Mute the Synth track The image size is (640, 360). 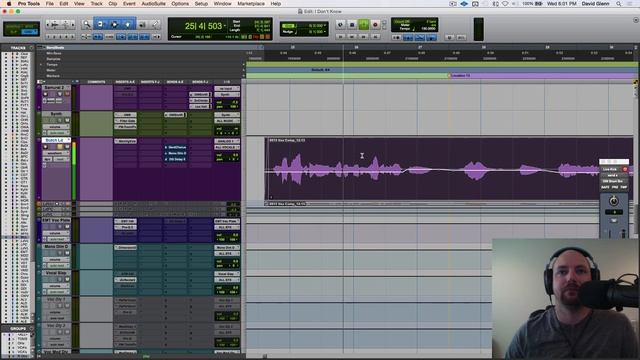pos(67,120)
